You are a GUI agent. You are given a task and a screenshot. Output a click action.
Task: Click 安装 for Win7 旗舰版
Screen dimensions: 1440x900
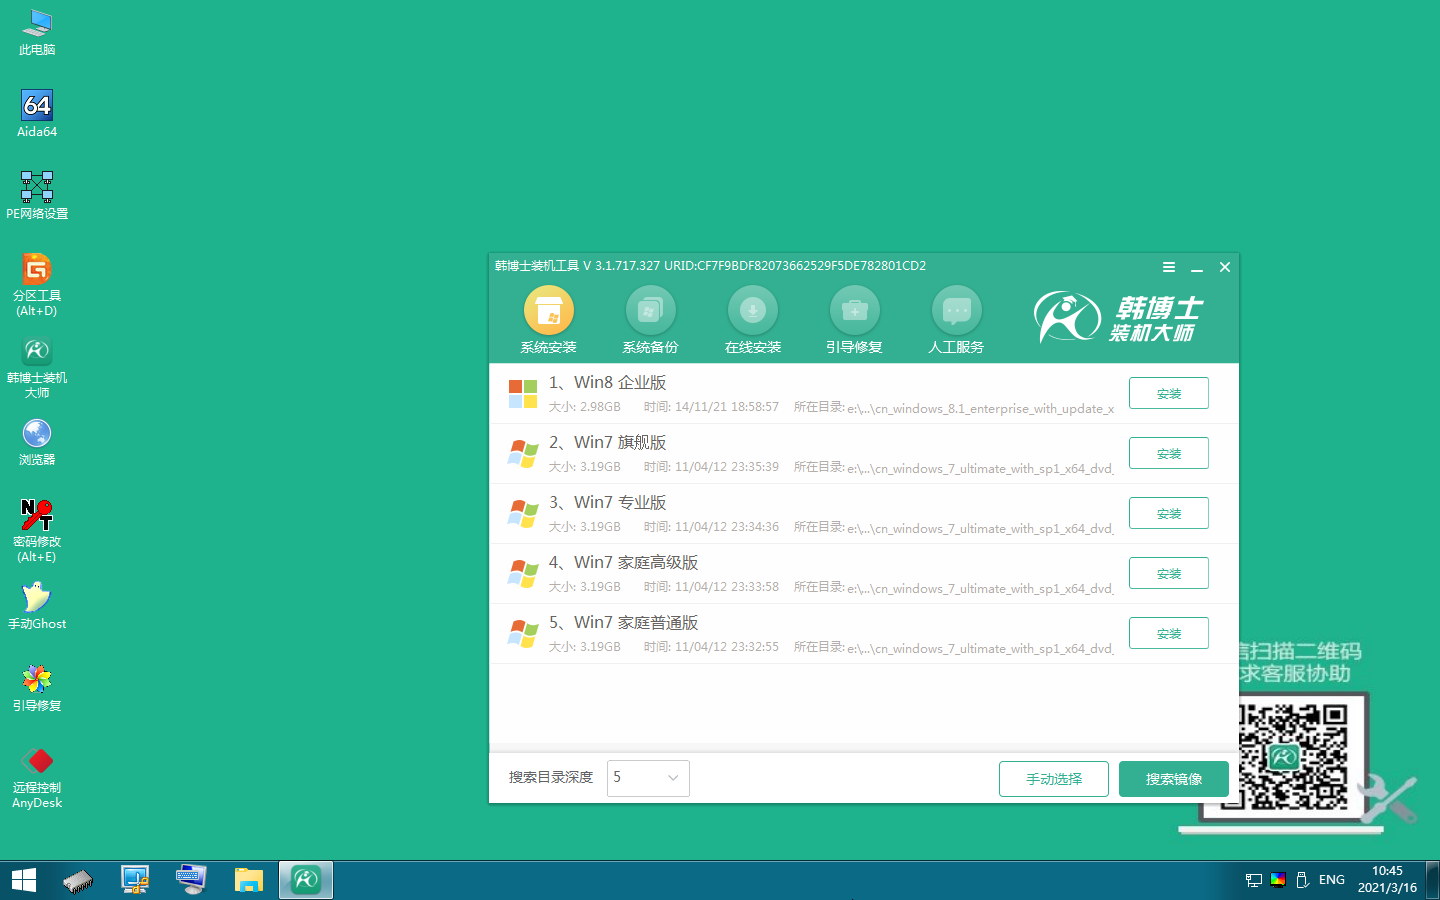pos(1168,454)
